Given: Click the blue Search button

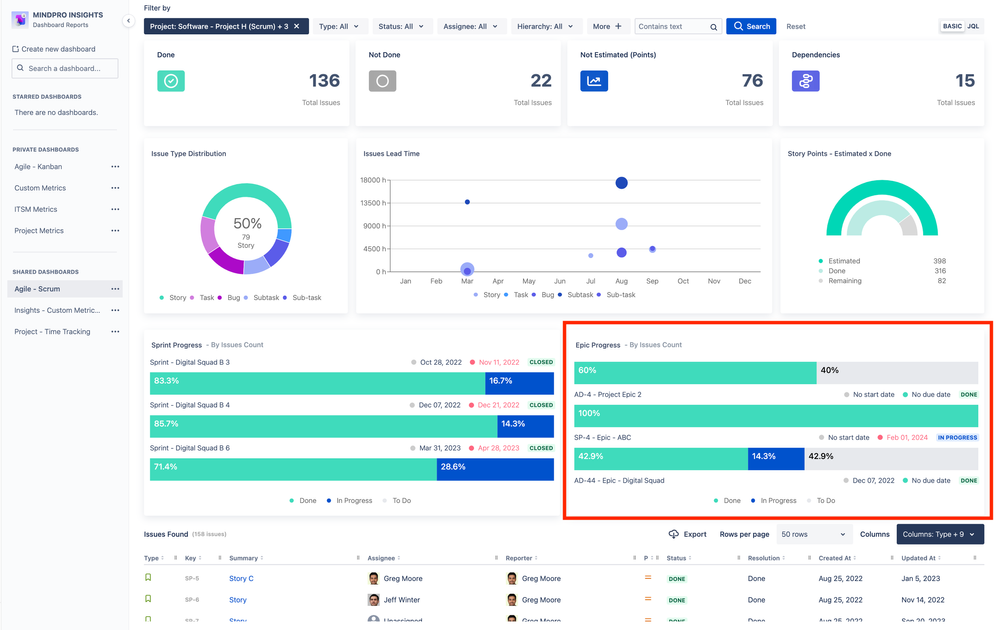Looking at the screenshot, I should pyautogui.click(x=751, y=27).
